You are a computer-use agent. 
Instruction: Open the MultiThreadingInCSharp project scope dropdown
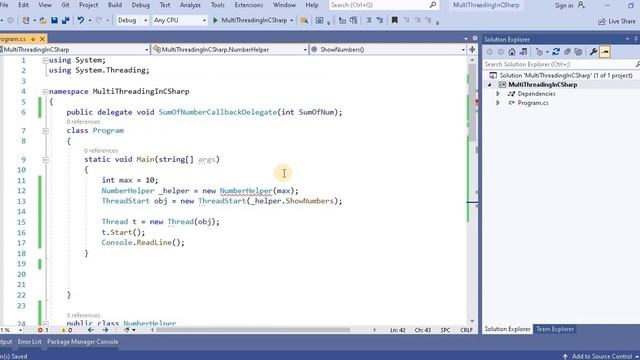pos(74,49)
